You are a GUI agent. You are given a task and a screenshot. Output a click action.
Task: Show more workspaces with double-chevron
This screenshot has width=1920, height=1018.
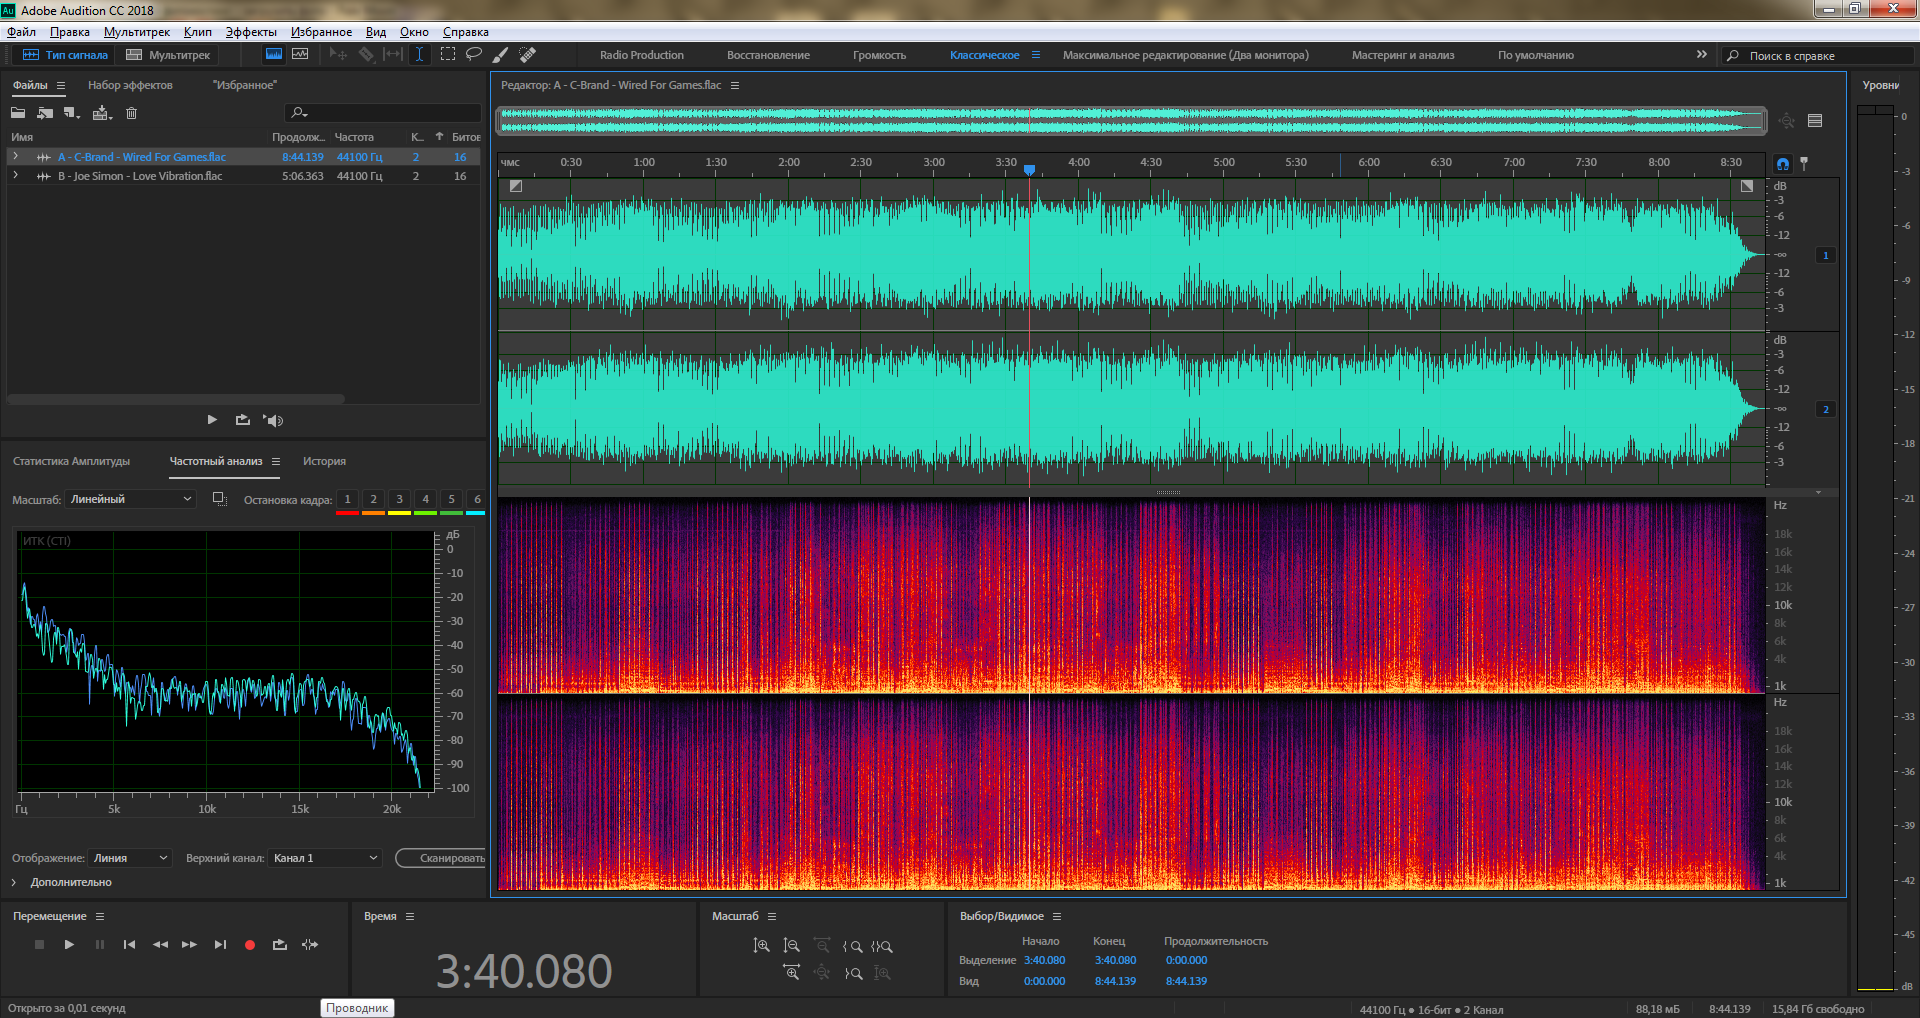point(1701,55)
